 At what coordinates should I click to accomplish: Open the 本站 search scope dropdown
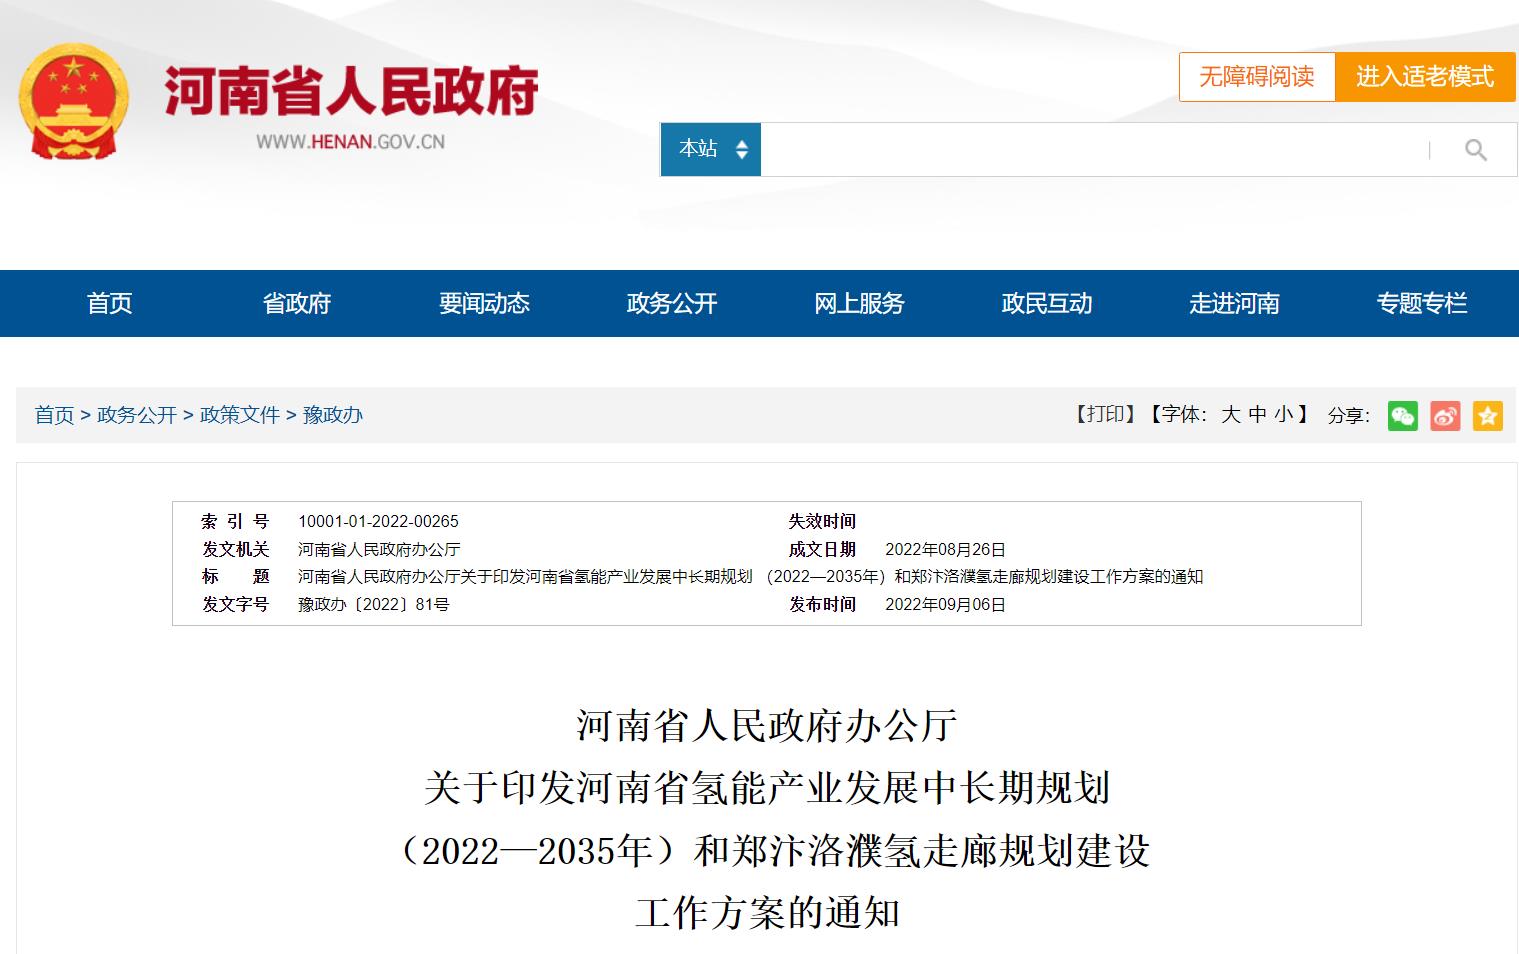click(711, 149)
